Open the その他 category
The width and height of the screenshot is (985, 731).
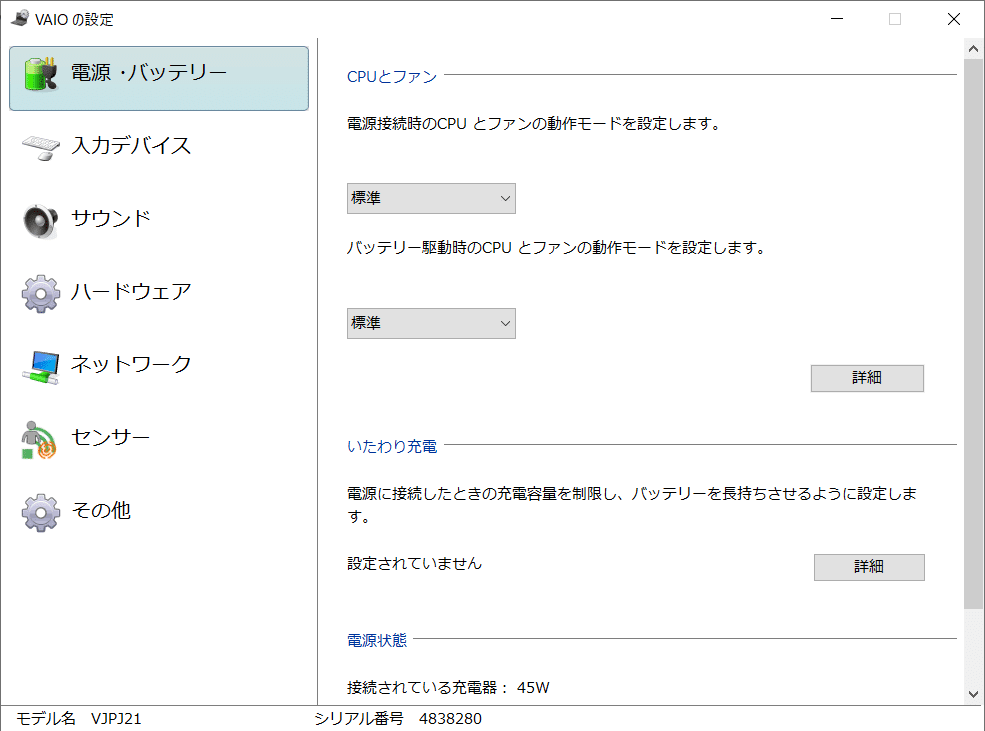click(101, 510)
